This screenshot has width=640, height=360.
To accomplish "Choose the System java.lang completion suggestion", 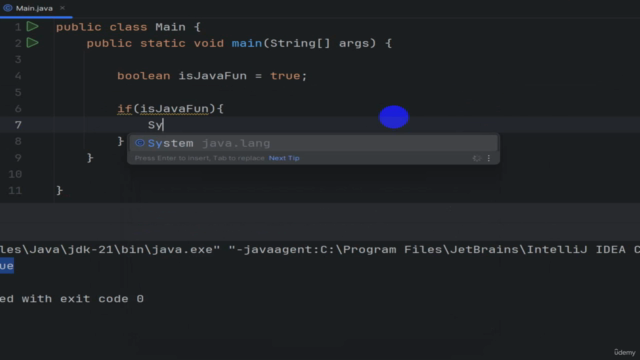I will click(313, 143).
